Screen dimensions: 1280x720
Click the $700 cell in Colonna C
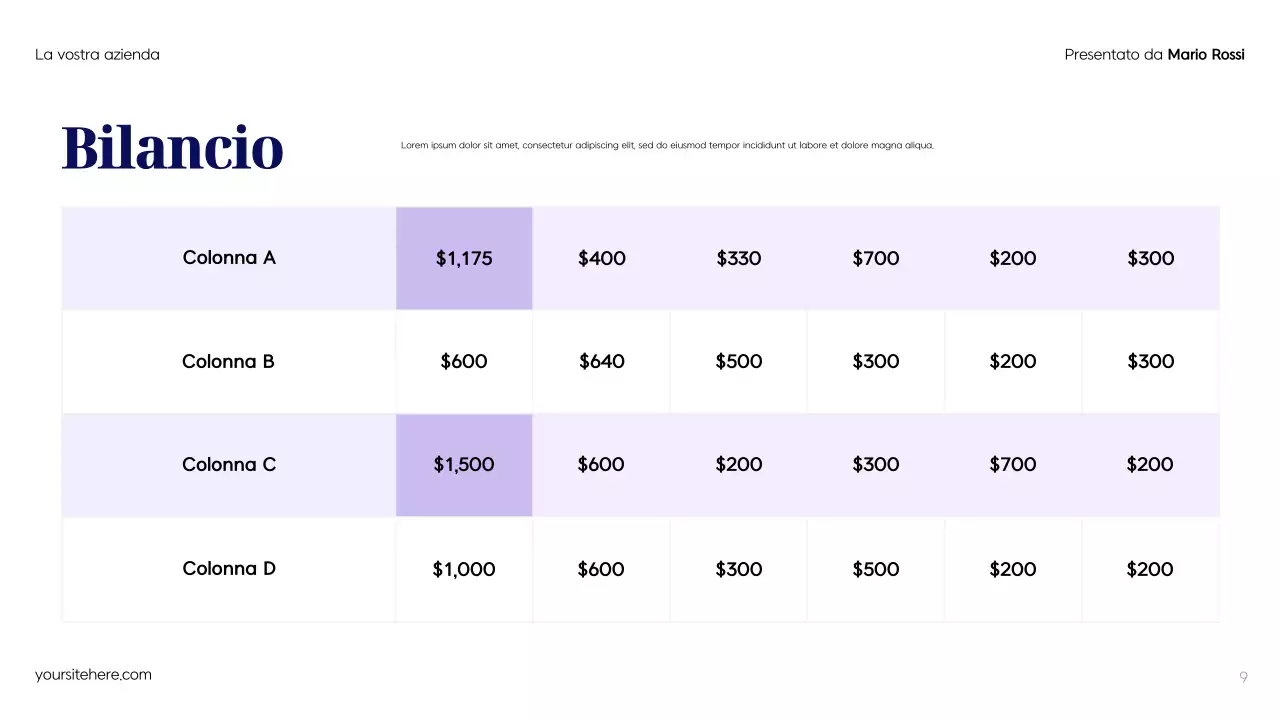(x=1013, y=464)
